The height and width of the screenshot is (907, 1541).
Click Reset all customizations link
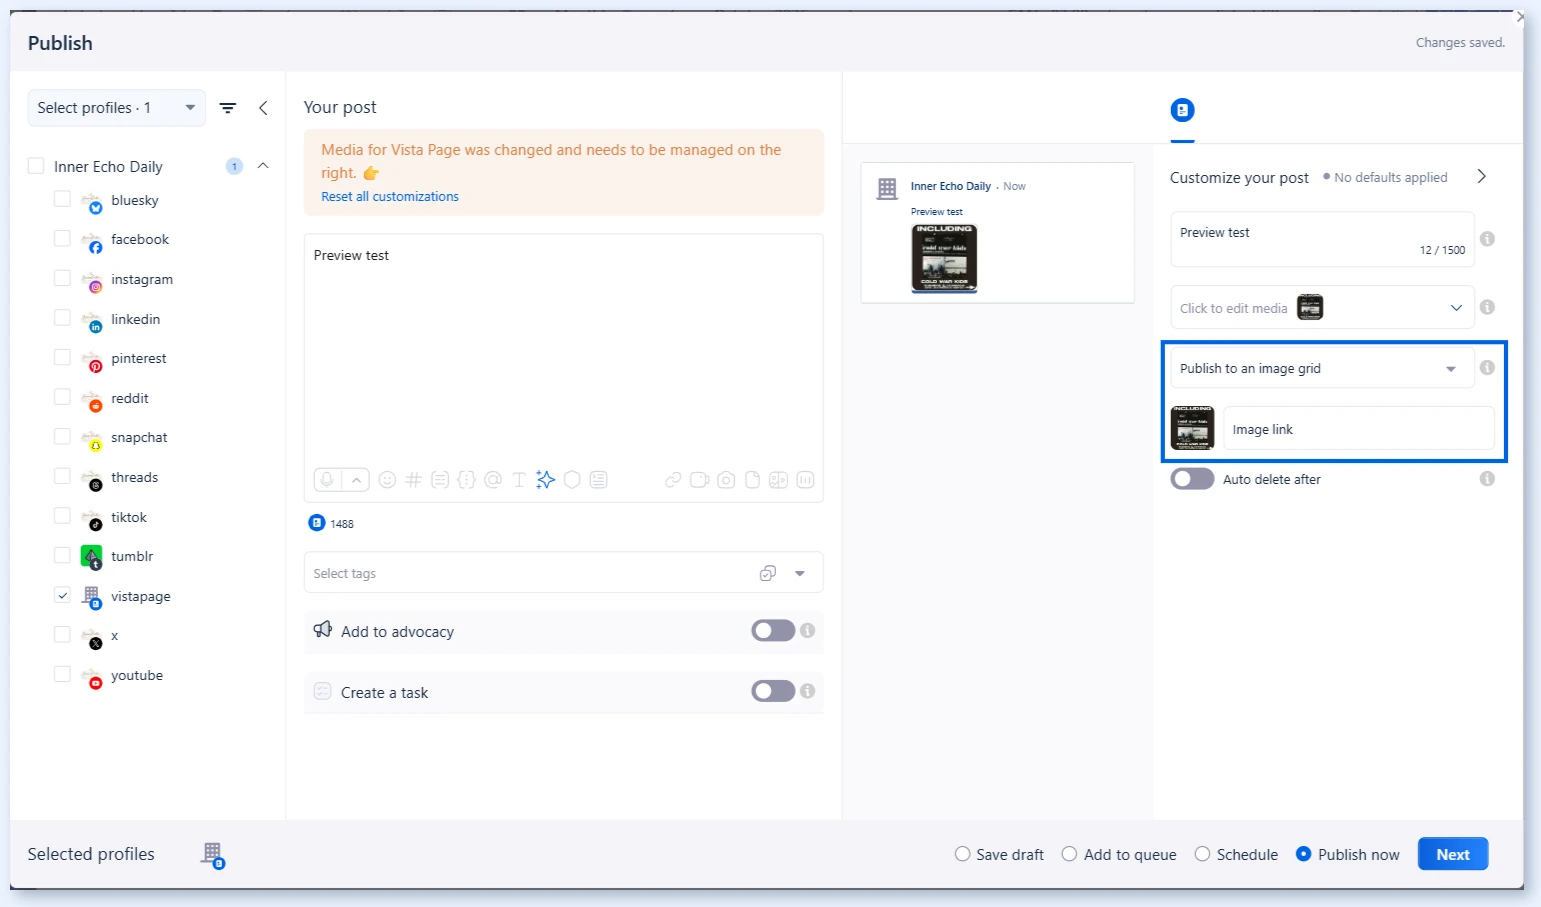pos(390,197)
